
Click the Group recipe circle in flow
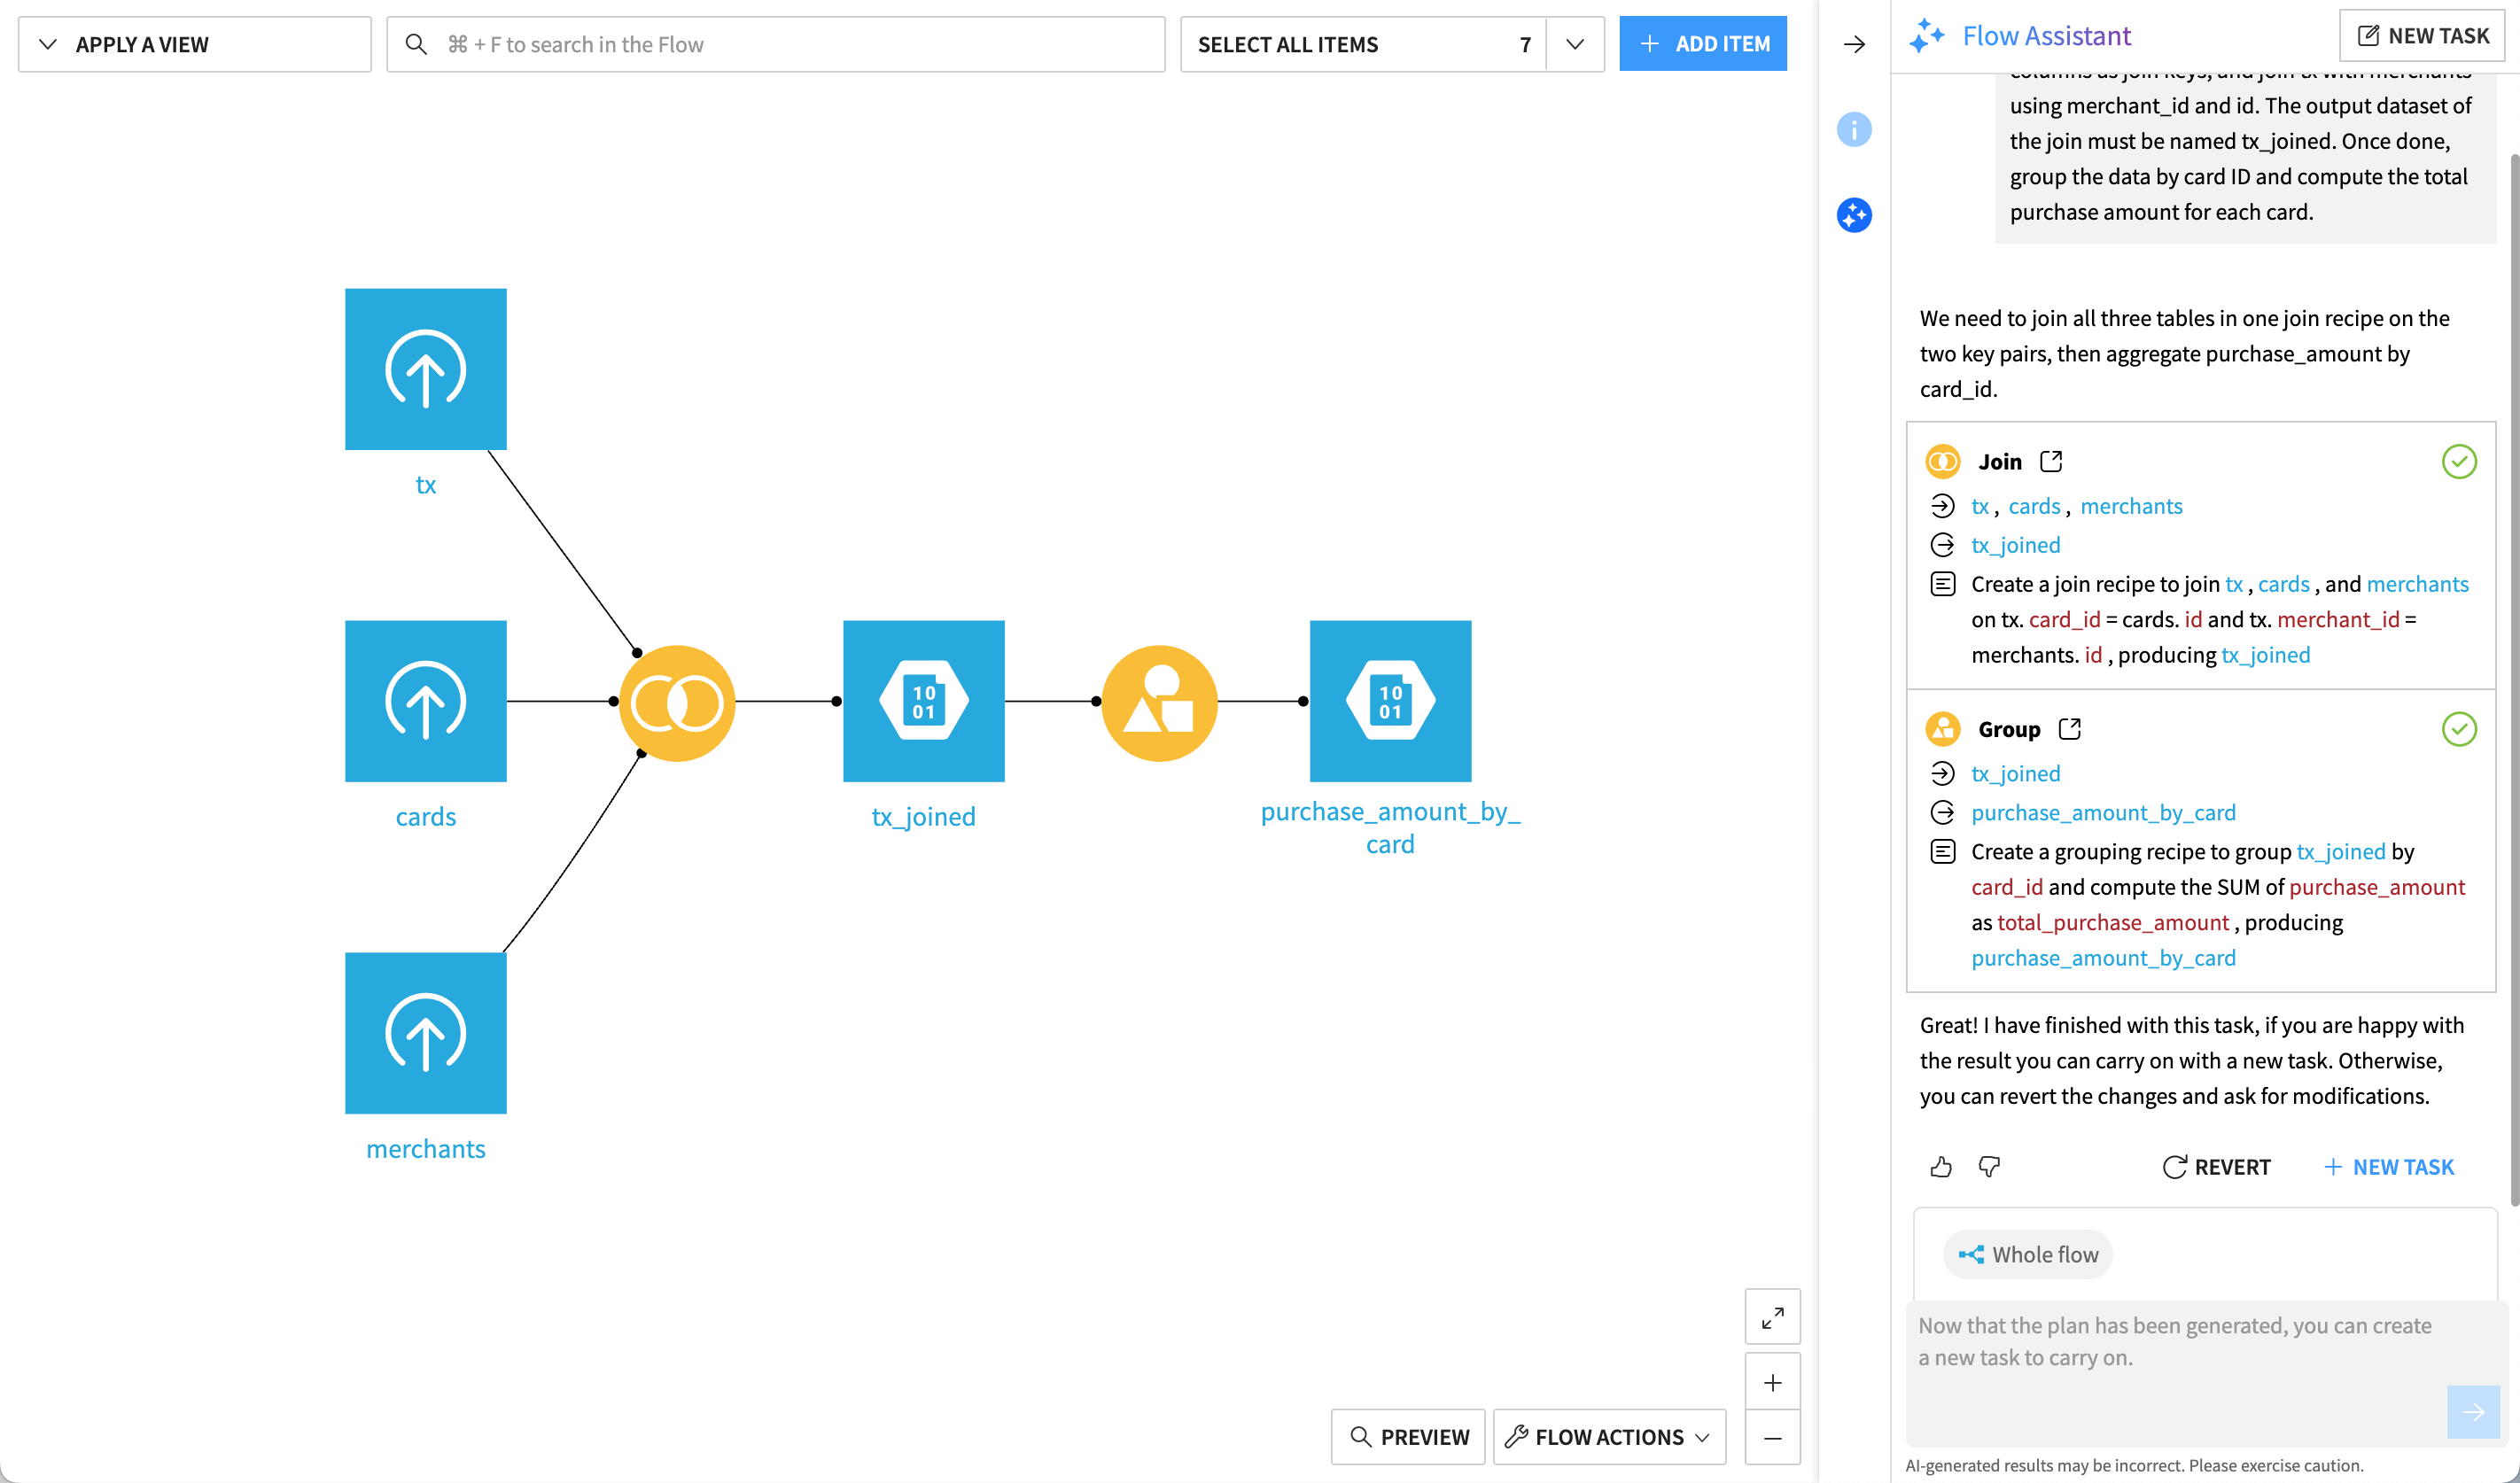tap(1158, 702)
